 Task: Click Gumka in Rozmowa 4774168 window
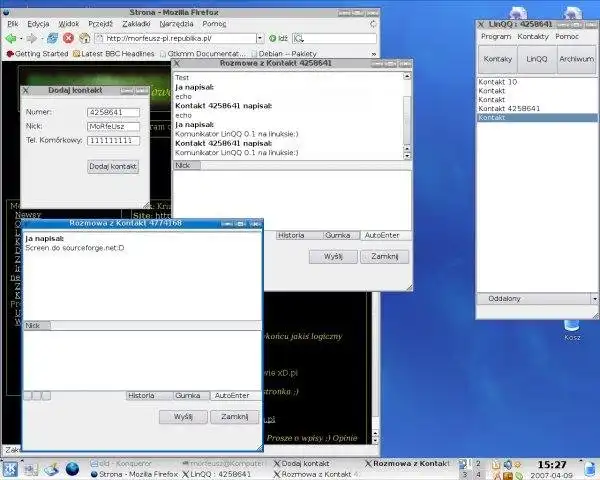click(191, 395)
